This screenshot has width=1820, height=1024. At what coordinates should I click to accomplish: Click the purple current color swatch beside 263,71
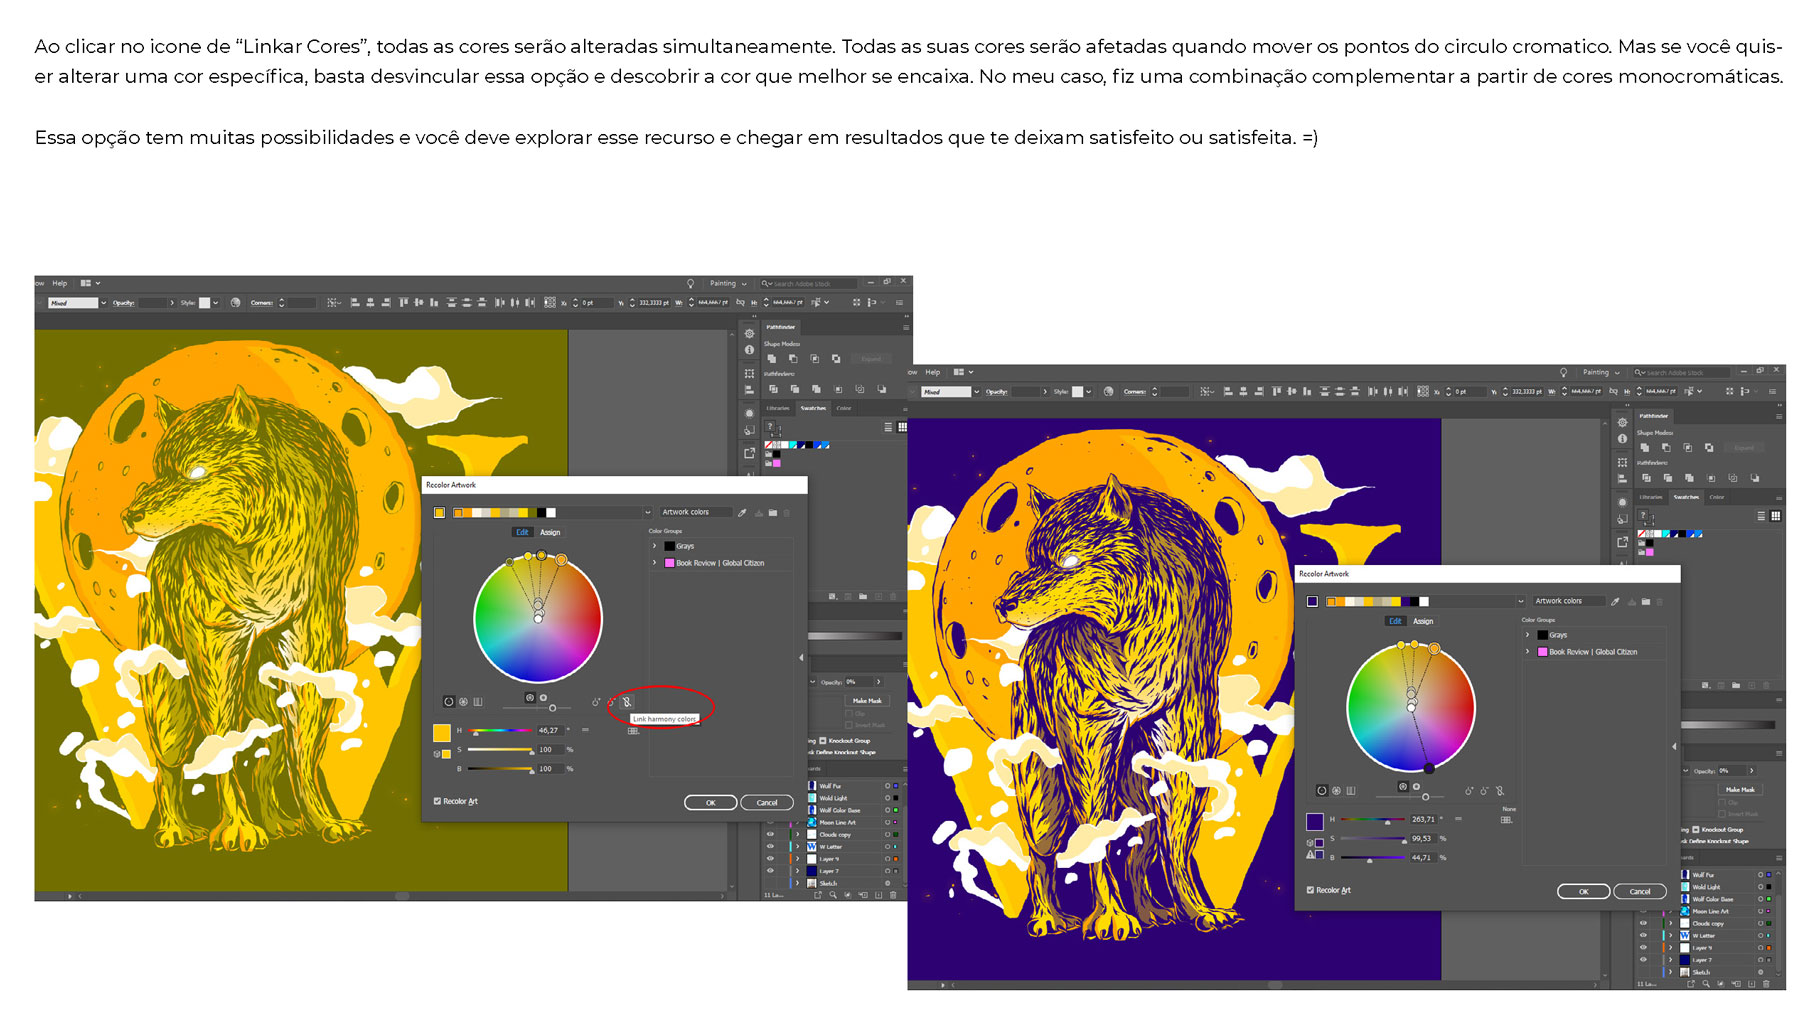(x=1315, y=822)
